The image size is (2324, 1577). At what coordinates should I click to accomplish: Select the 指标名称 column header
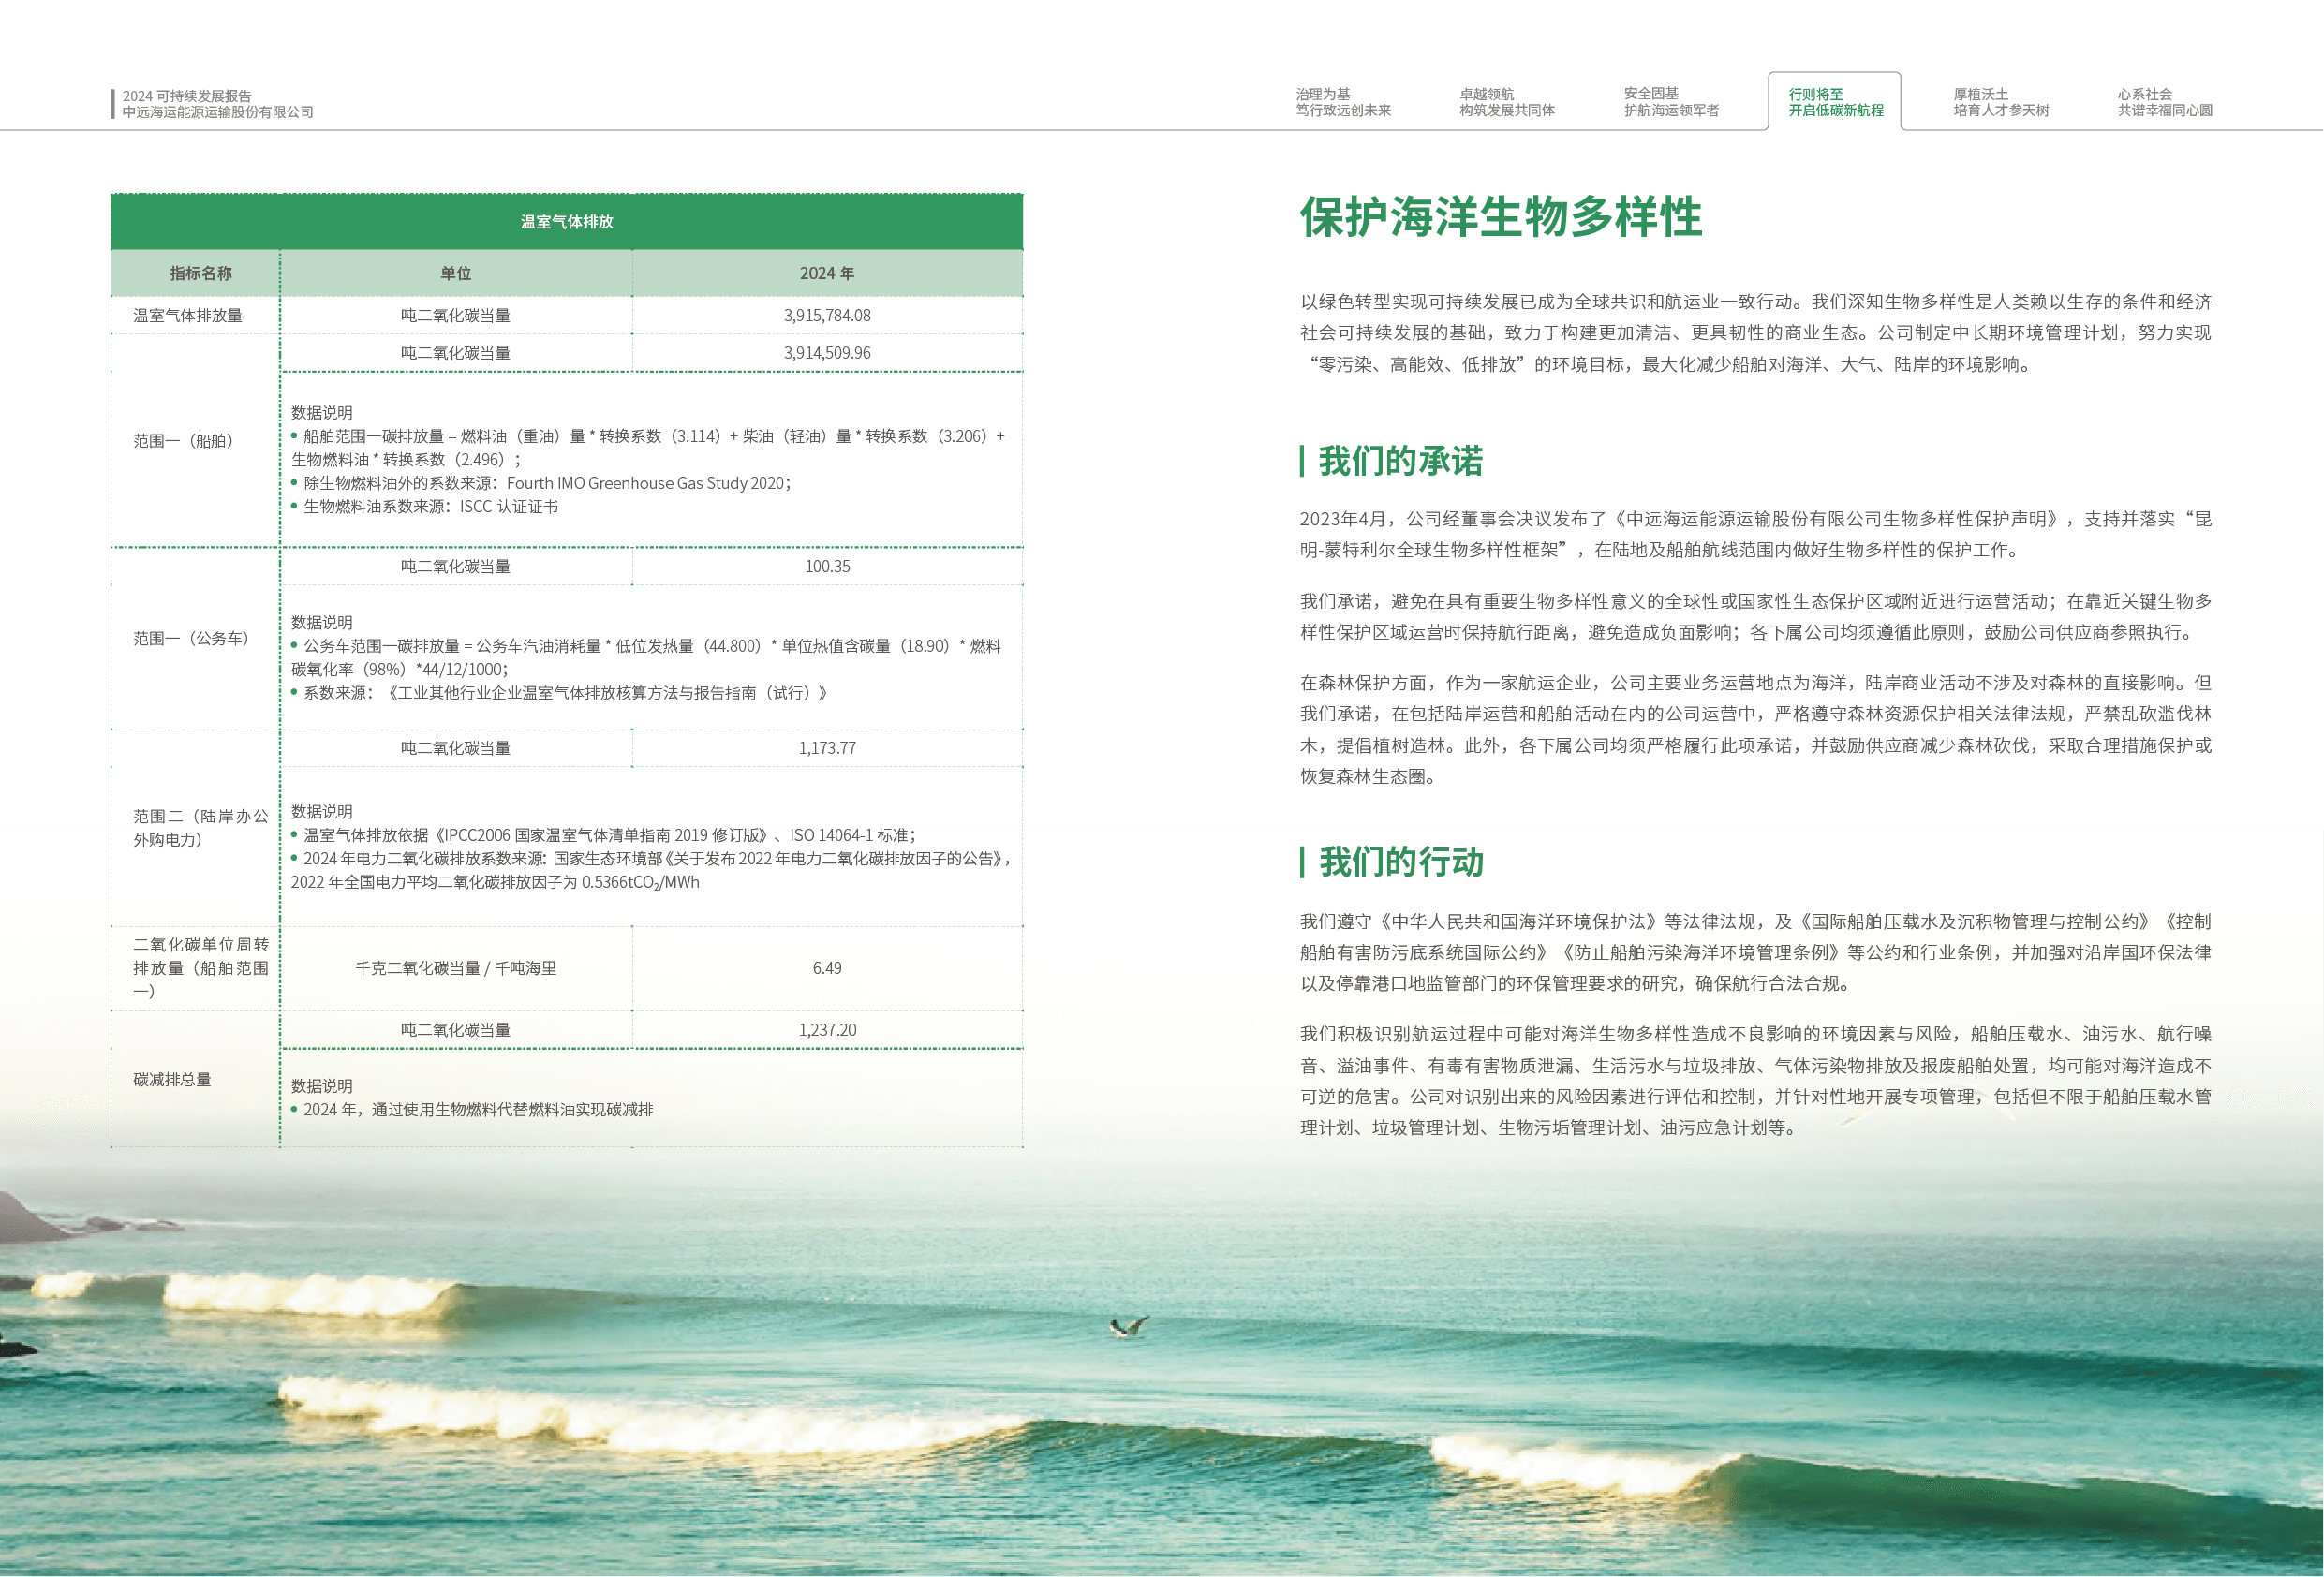200,273
